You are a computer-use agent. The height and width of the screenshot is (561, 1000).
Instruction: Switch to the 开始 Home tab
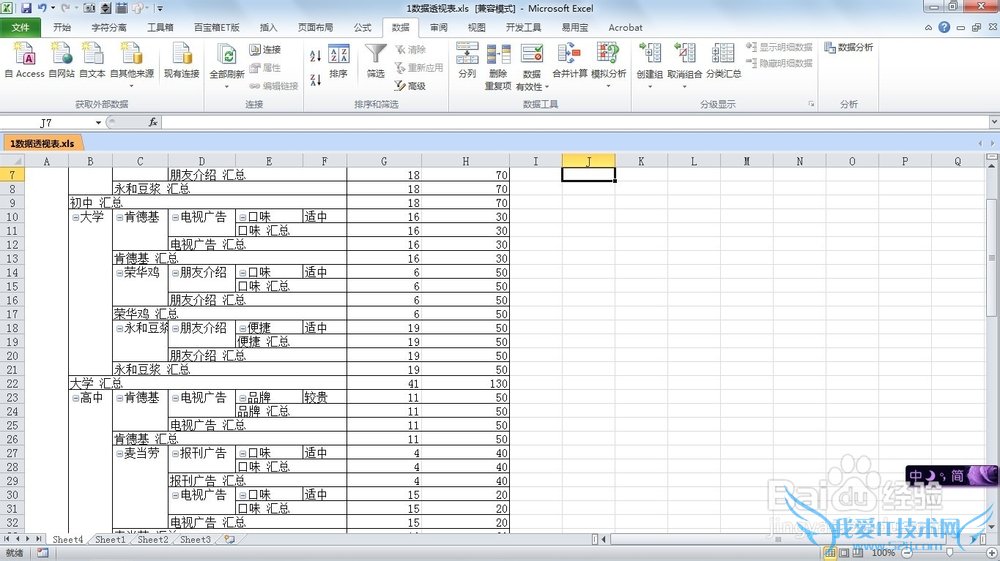(x=62, y=27)
